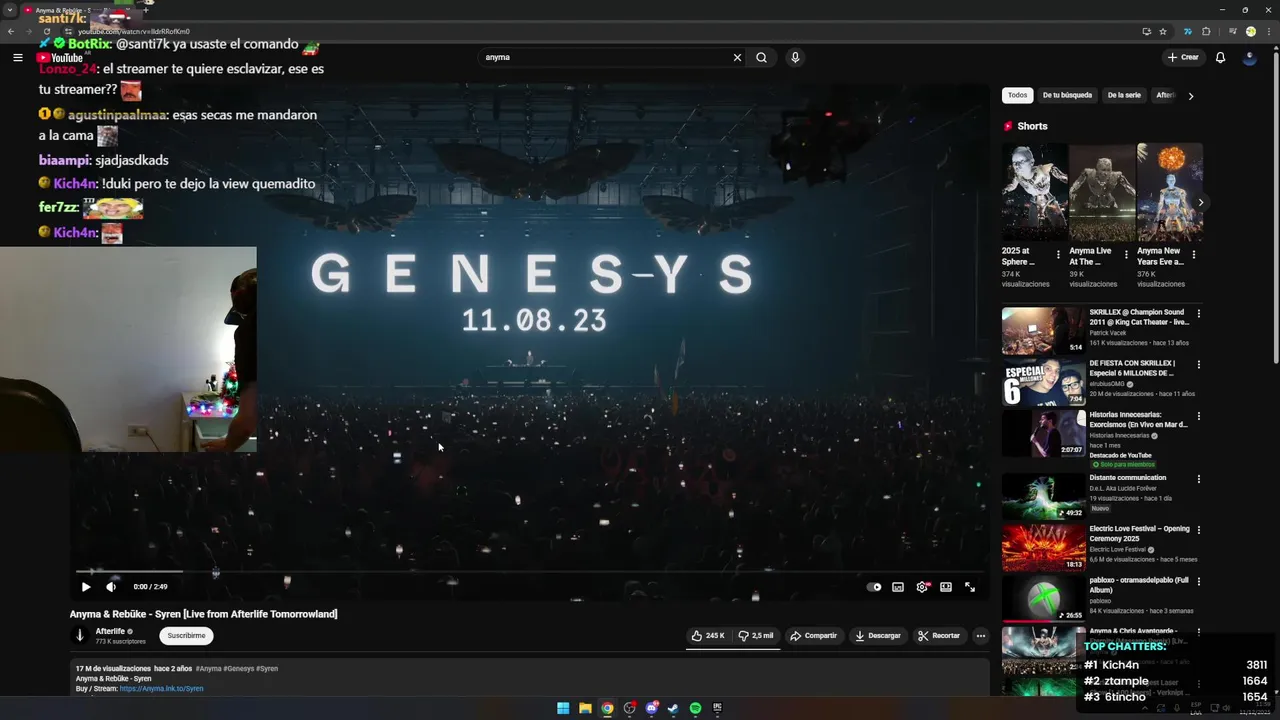Viewport: 1280px width, 720px height.
Task: Open the Distante communication video
Action: pos(1044,496)
